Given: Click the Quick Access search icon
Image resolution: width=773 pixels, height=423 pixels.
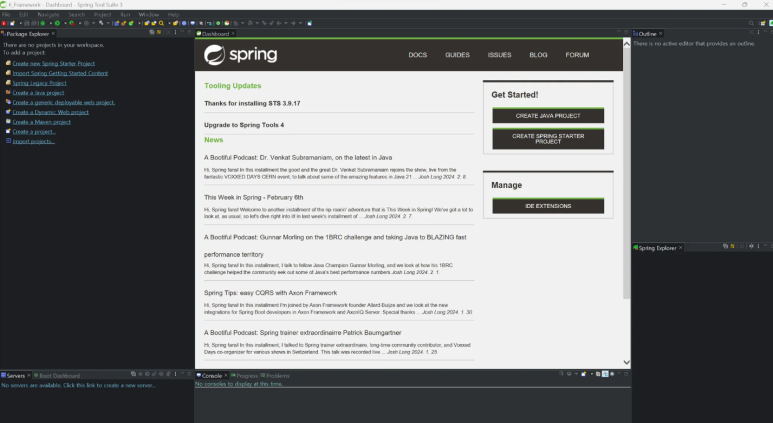Looking at the screenshot, I should pyautogui.click(x=751, y=23).
